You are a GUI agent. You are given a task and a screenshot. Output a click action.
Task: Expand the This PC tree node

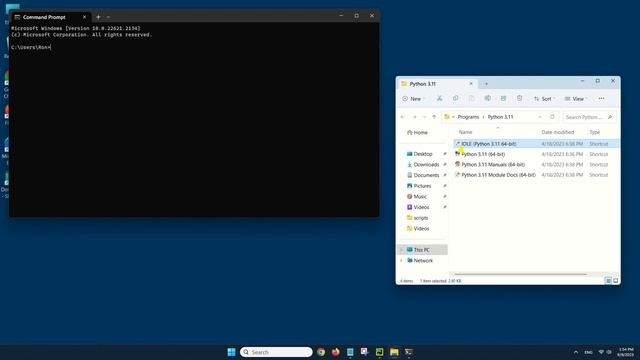pos(401,250)
